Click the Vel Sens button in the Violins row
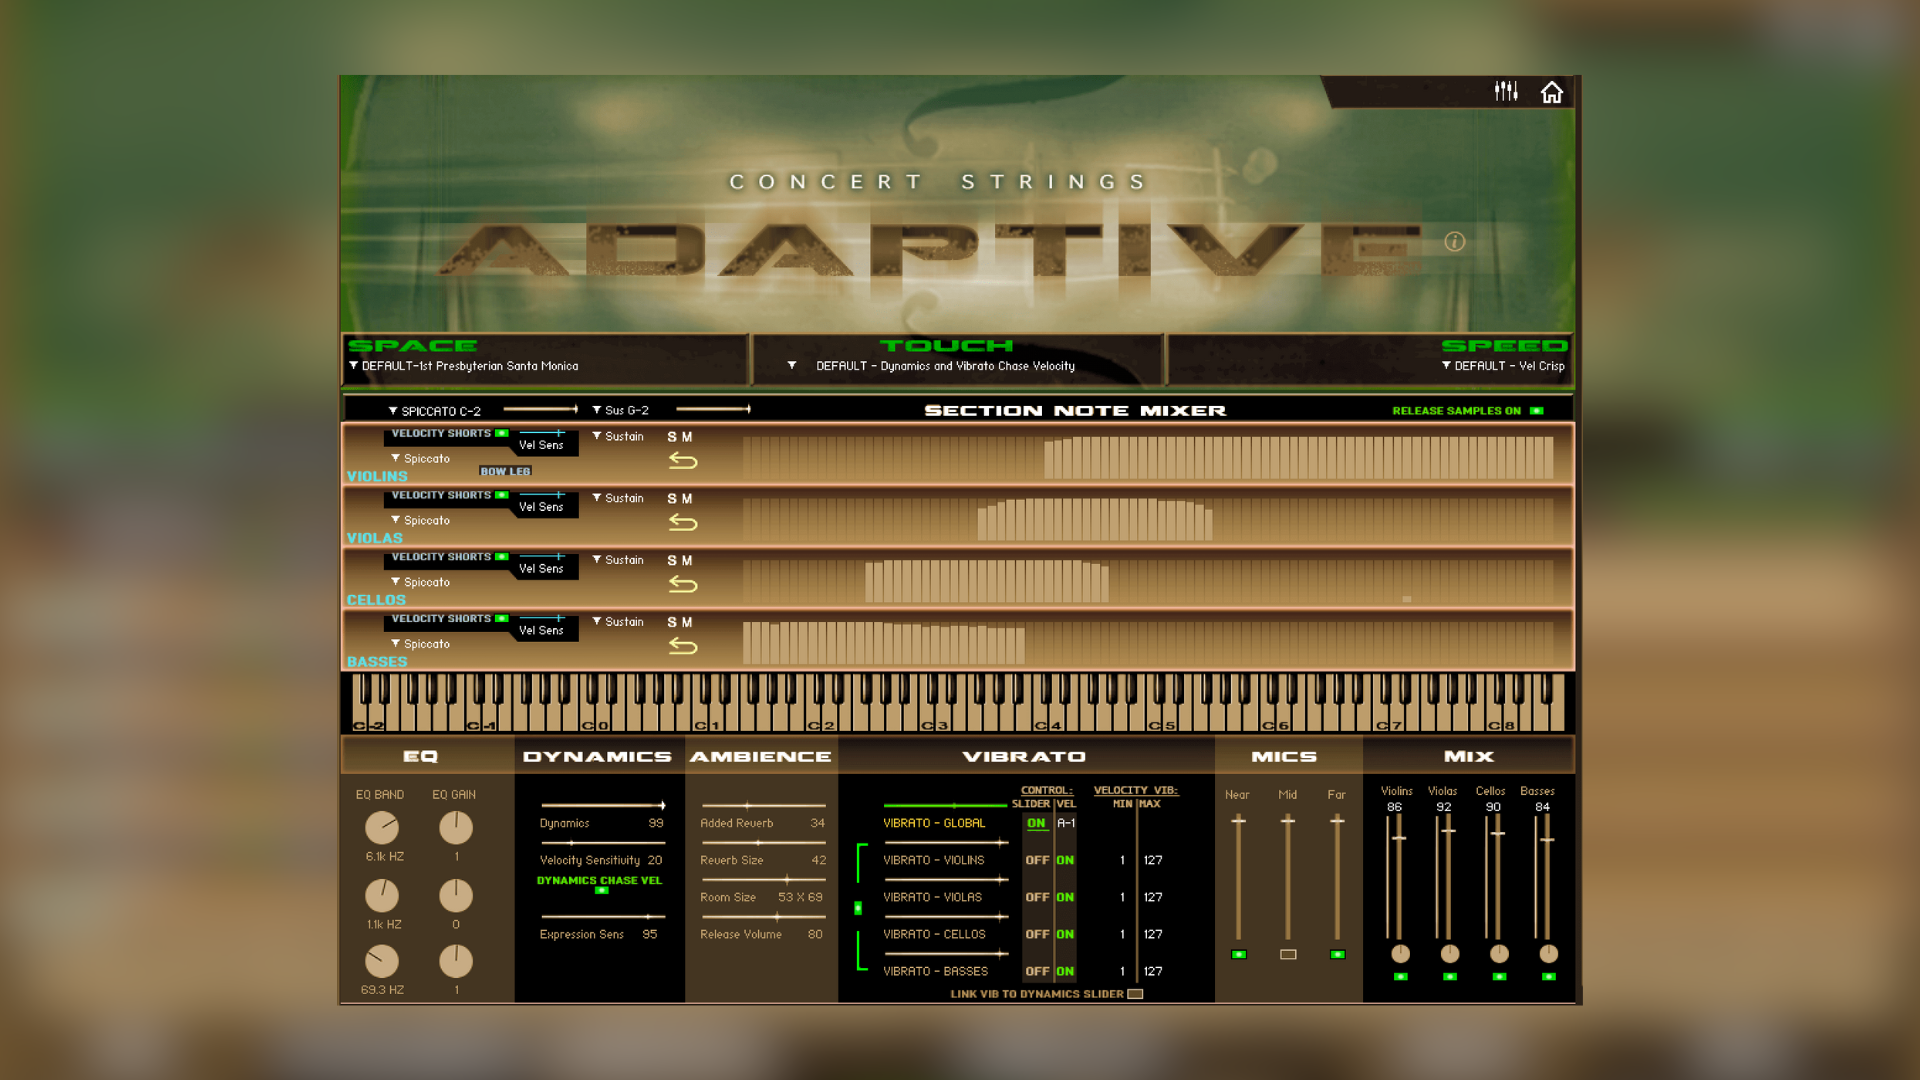1920x1080 pixels. pyautogui.click(x=543, y=444)
